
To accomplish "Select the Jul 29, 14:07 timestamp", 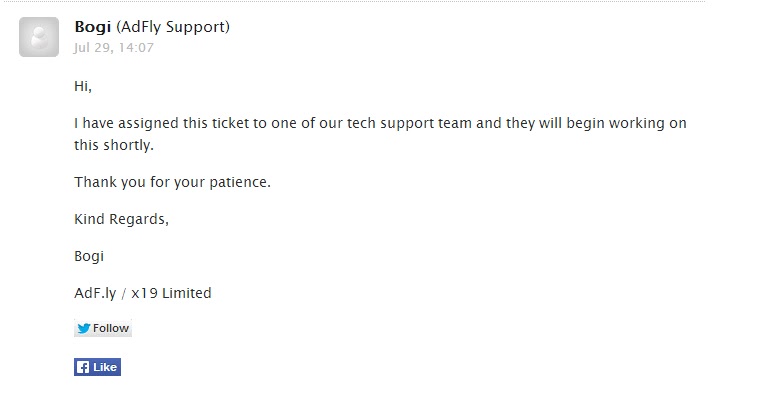I will click(114, 47).
